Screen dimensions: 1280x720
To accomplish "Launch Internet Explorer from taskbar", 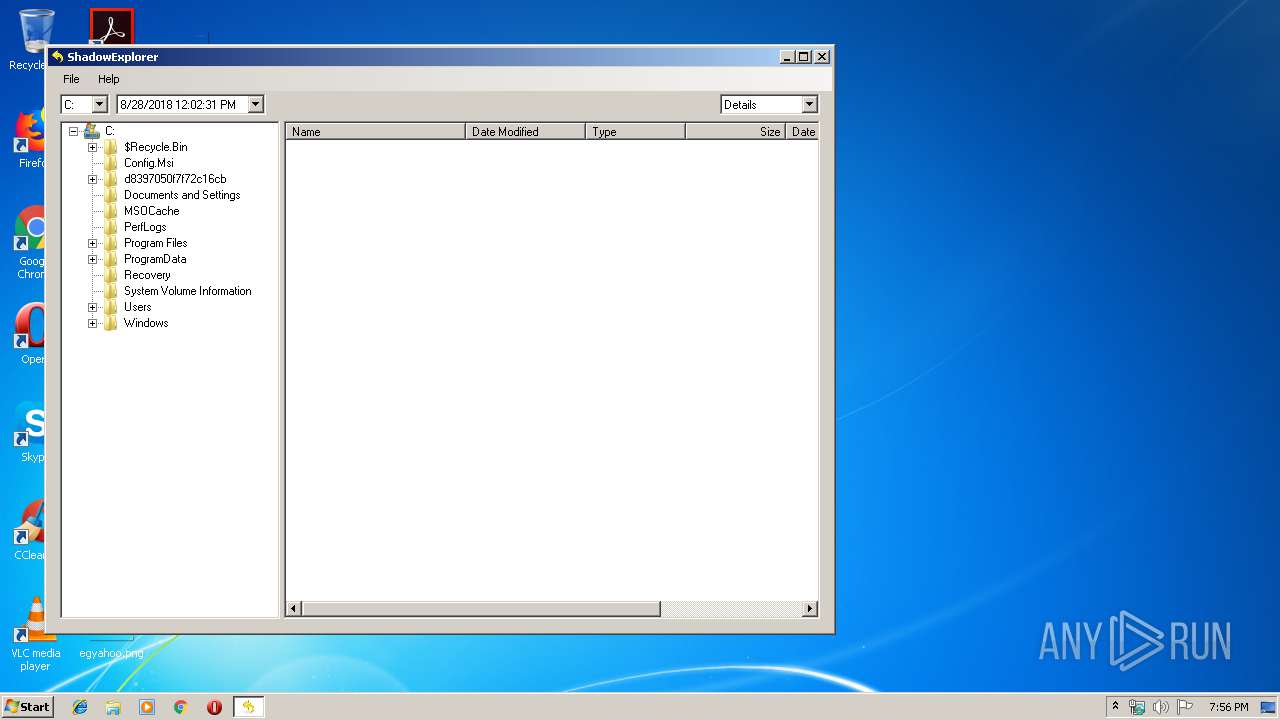I will 80,707.
